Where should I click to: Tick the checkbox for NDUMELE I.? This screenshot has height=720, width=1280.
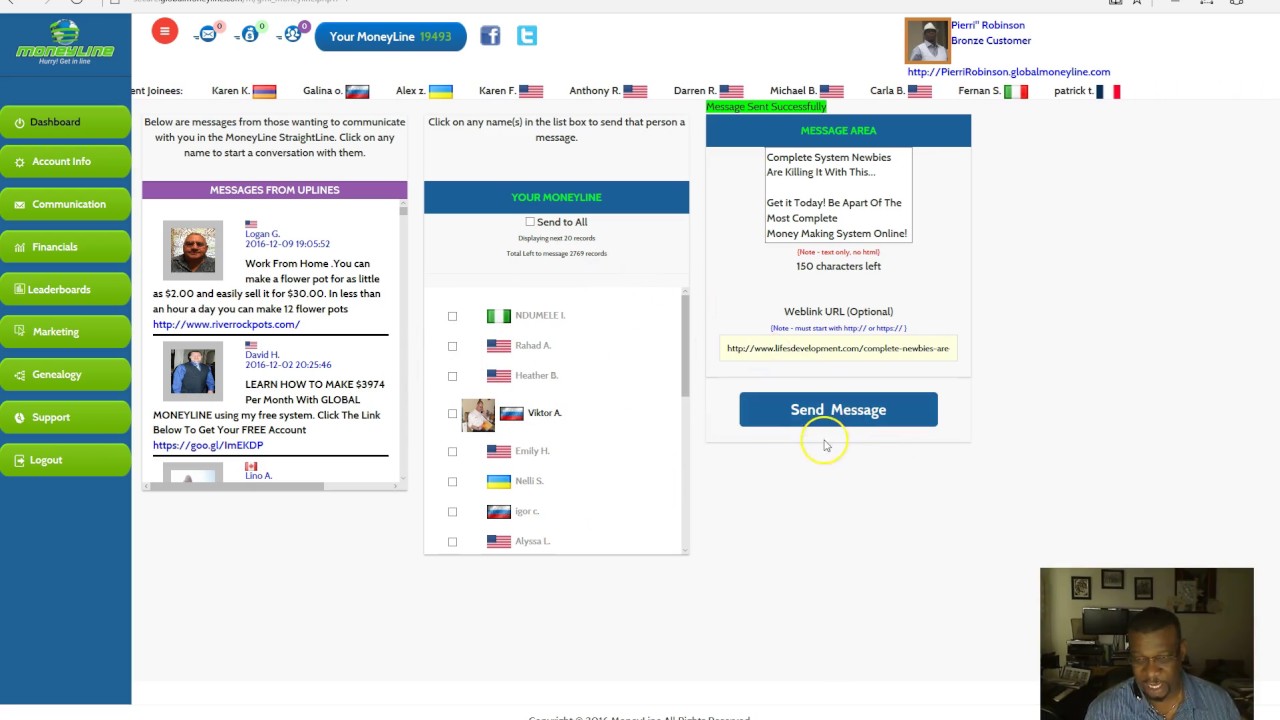452,316
